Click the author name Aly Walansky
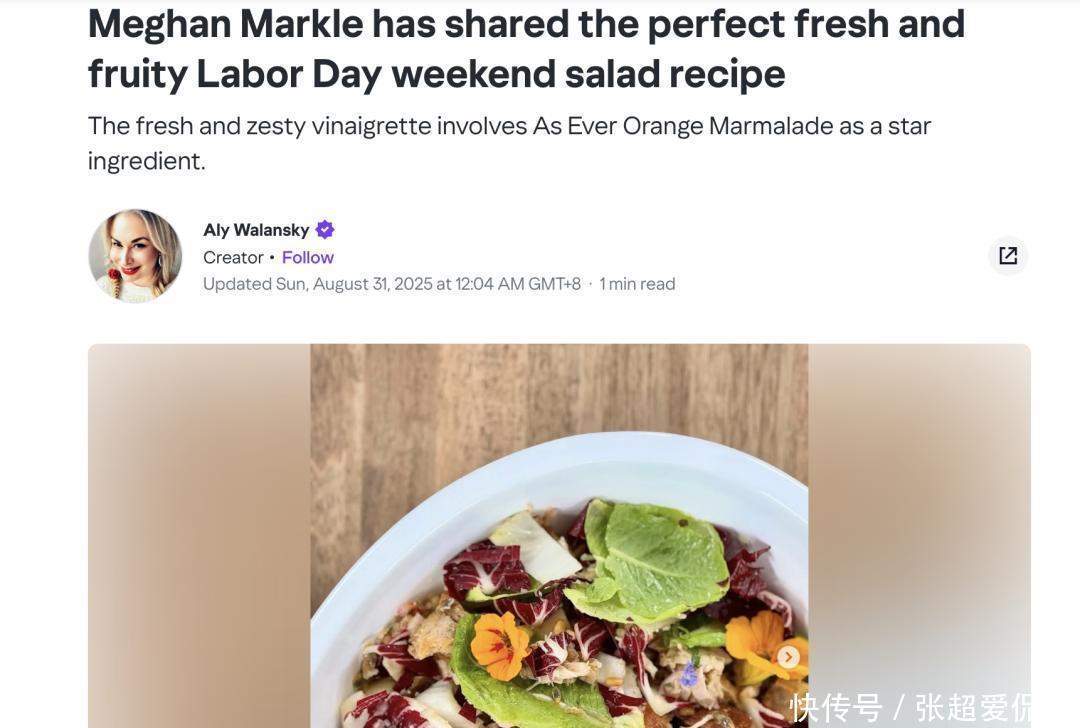The image size is (1080, 728). (x=256, y=230)
